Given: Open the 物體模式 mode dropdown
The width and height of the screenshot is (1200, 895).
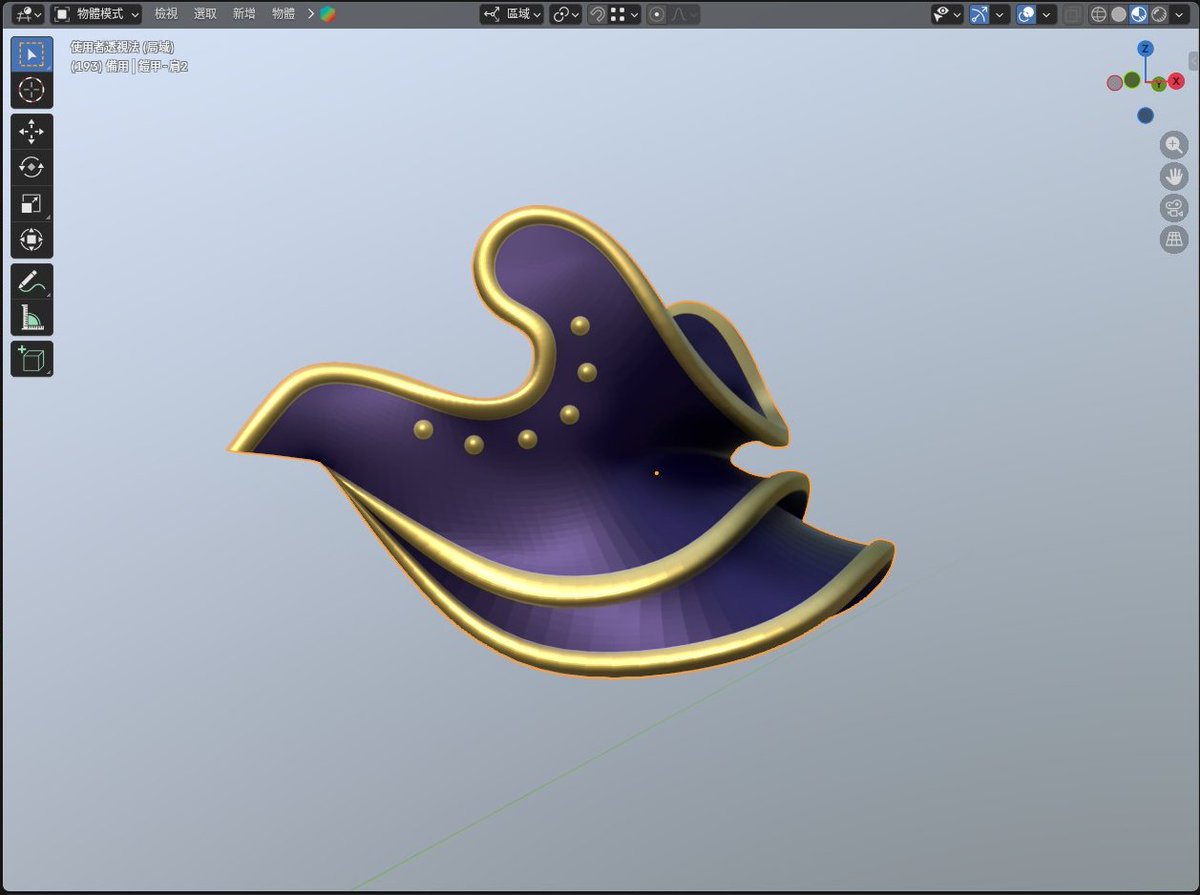Looking at the screenshot, I should pyautogui.click(x=96, y=14).
